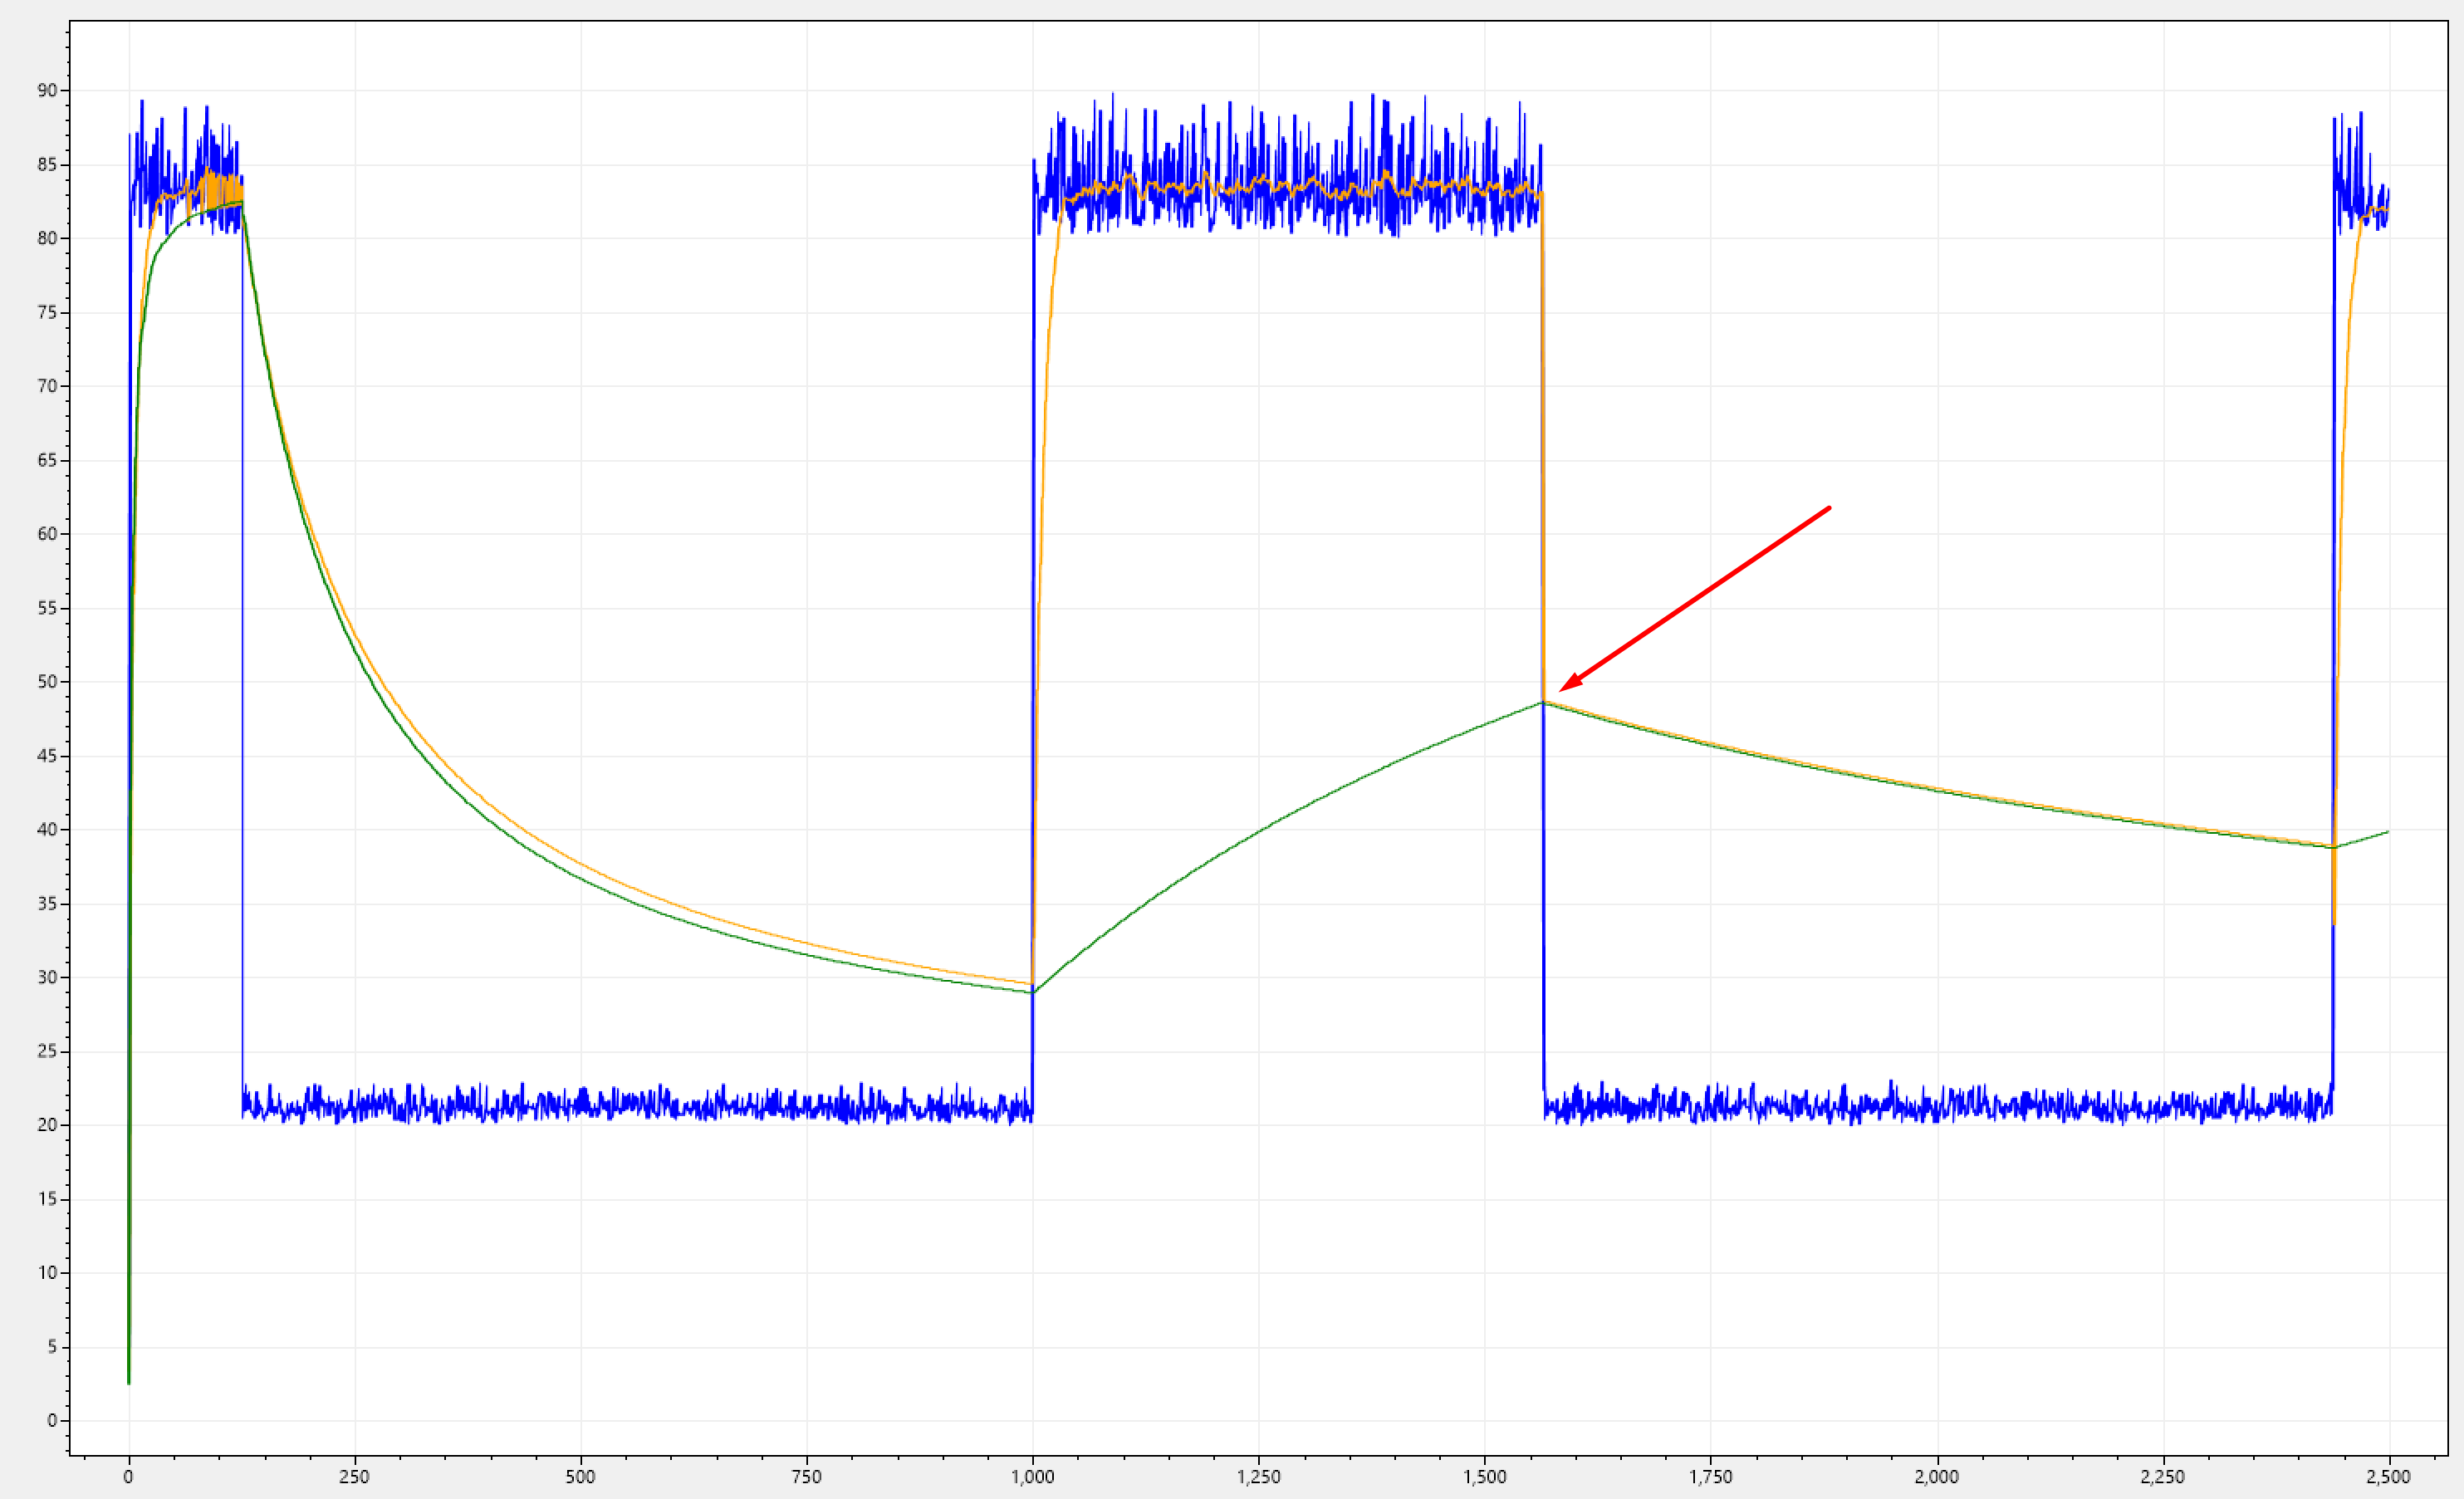2464x1499 pixels.
Task: Click the x-axis label 2,250
Action: tap(2162, 1477)
